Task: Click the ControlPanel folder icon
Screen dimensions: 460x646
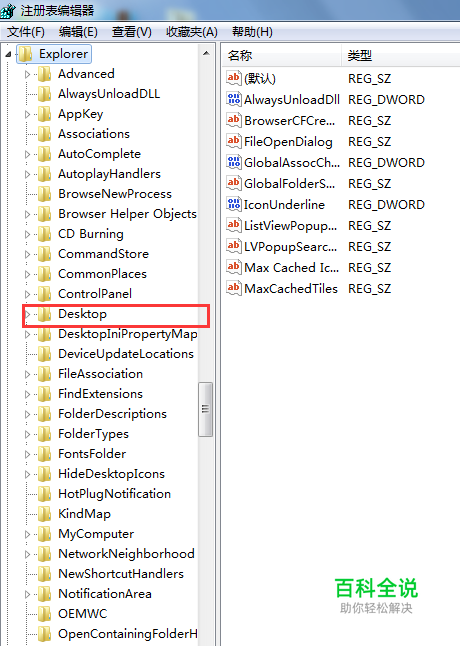Action: tap(44, 294)
